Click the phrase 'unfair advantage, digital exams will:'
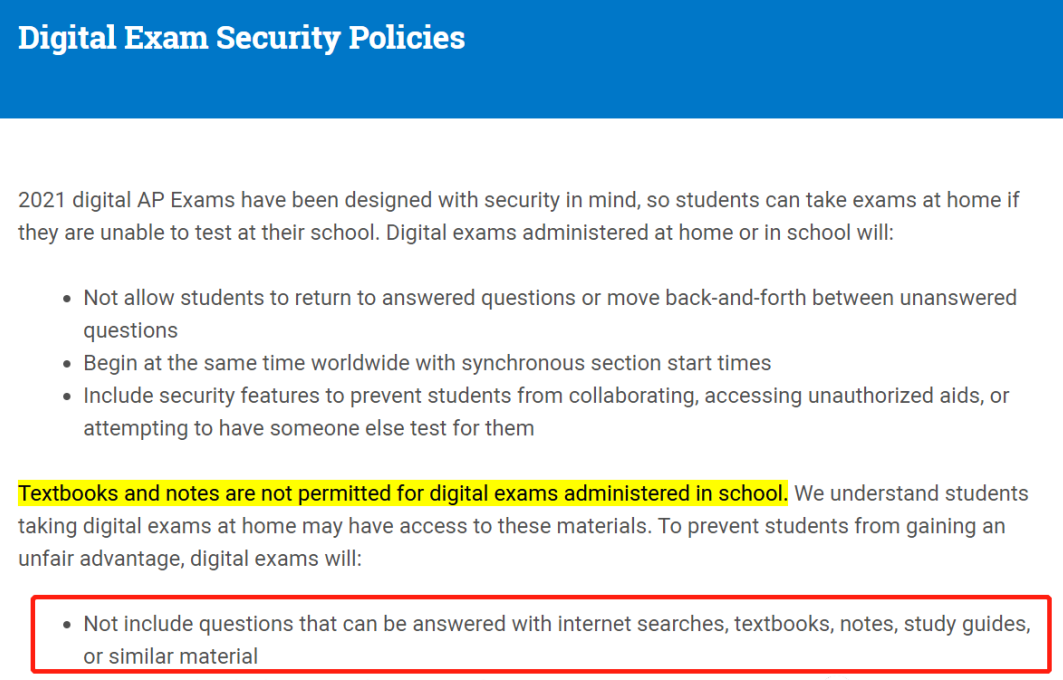The image size is (1063, 680). click(190, 559)
